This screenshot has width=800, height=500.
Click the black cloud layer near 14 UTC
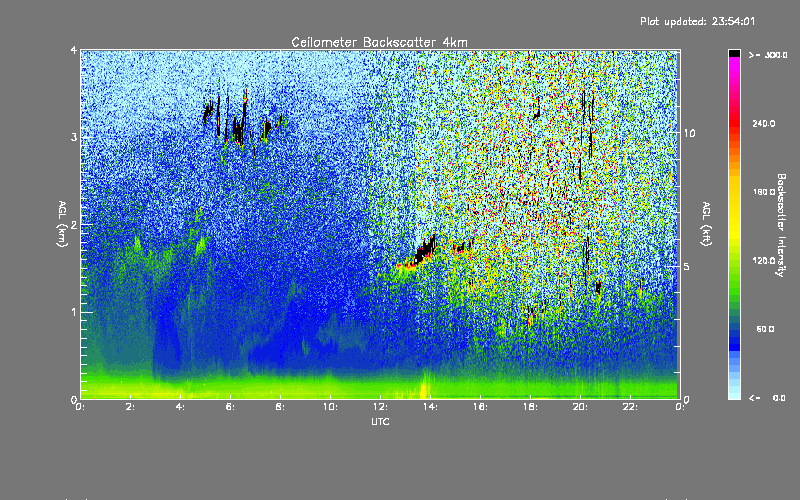(x=425, y=251)
